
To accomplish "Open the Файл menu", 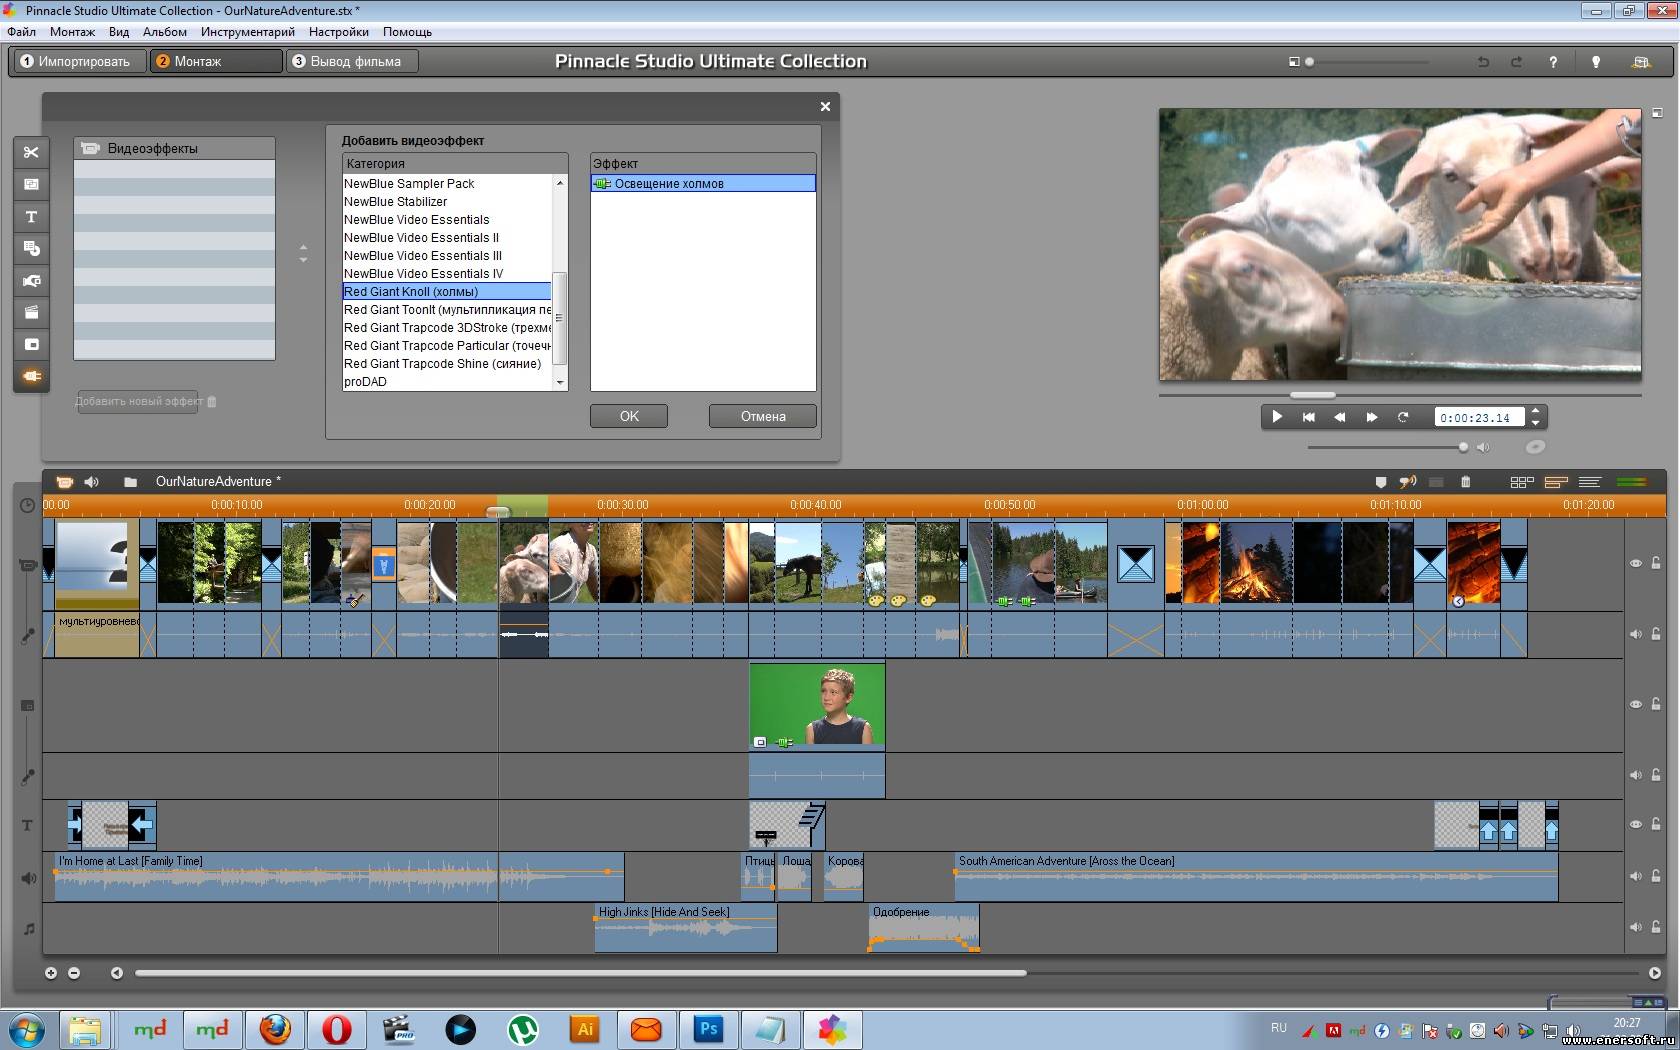I will click(x=21, y=32).
